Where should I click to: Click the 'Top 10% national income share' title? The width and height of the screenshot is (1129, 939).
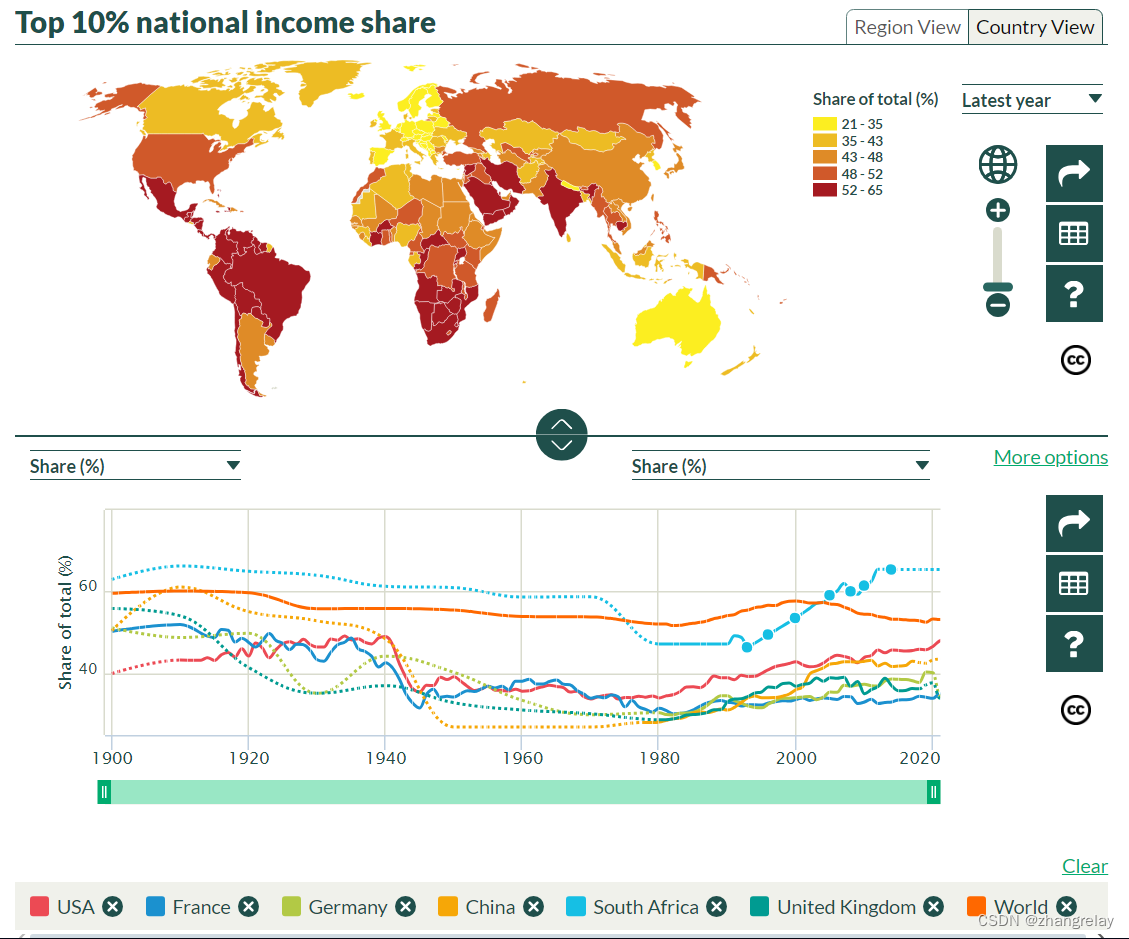(225, 22)
